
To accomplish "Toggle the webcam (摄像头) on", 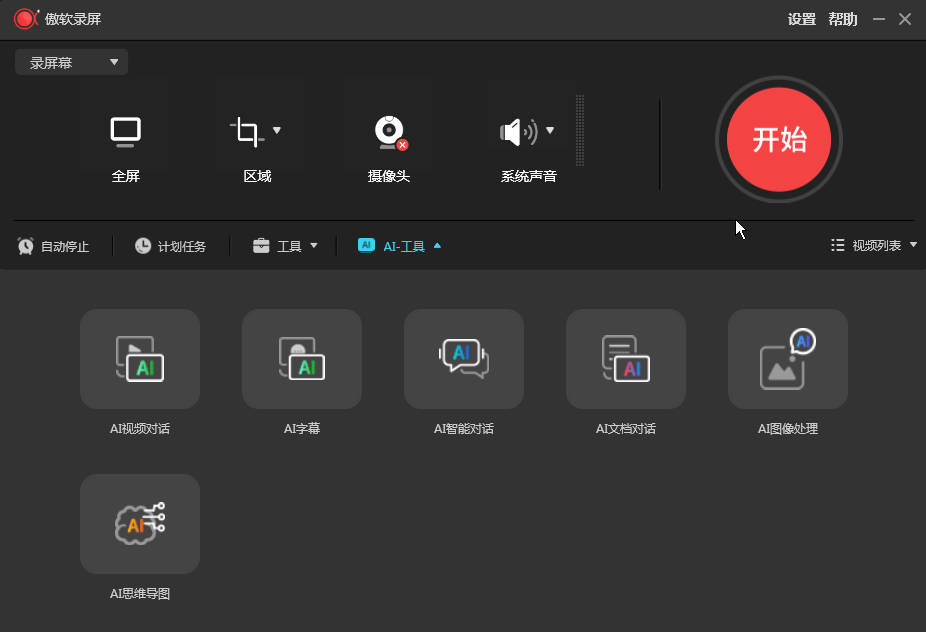I will pyautogui.click(x=389, y=132).
